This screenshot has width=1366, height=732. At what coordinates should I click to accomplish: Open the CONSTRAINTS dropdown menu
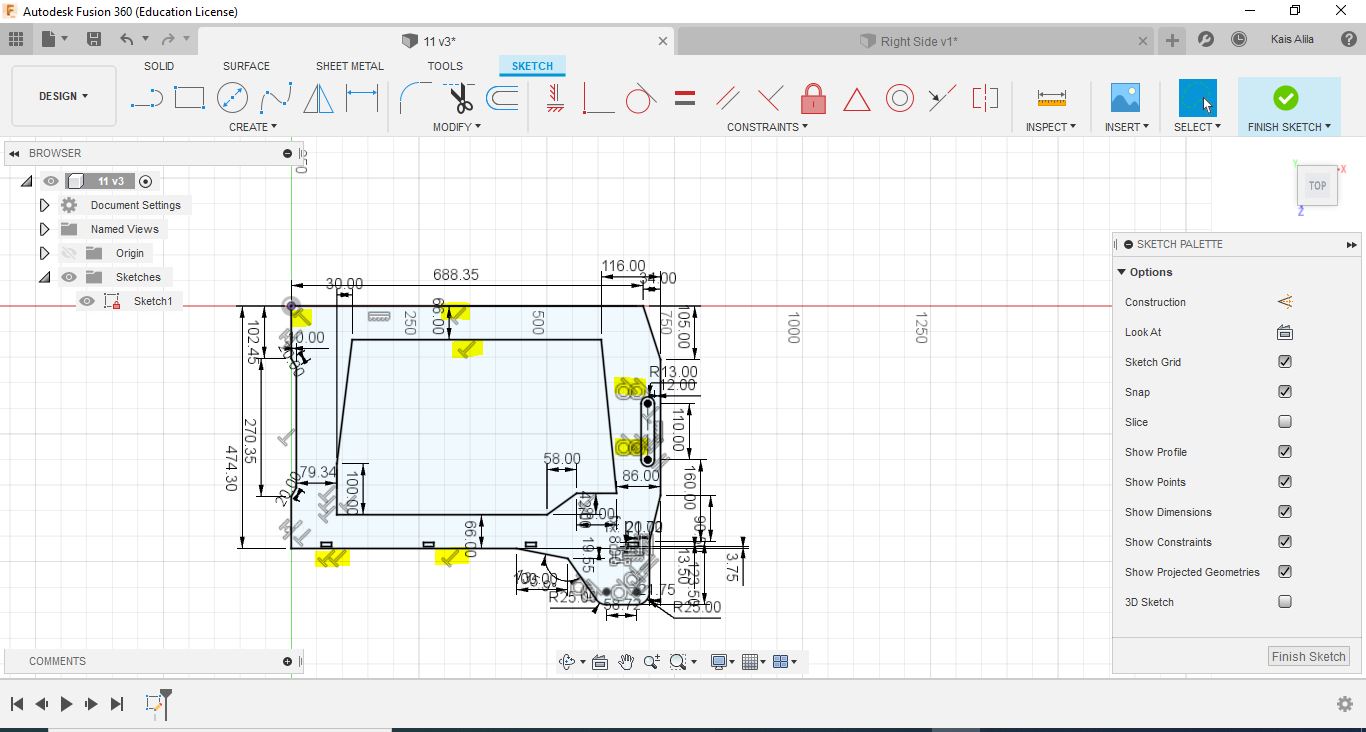(767, 127)
